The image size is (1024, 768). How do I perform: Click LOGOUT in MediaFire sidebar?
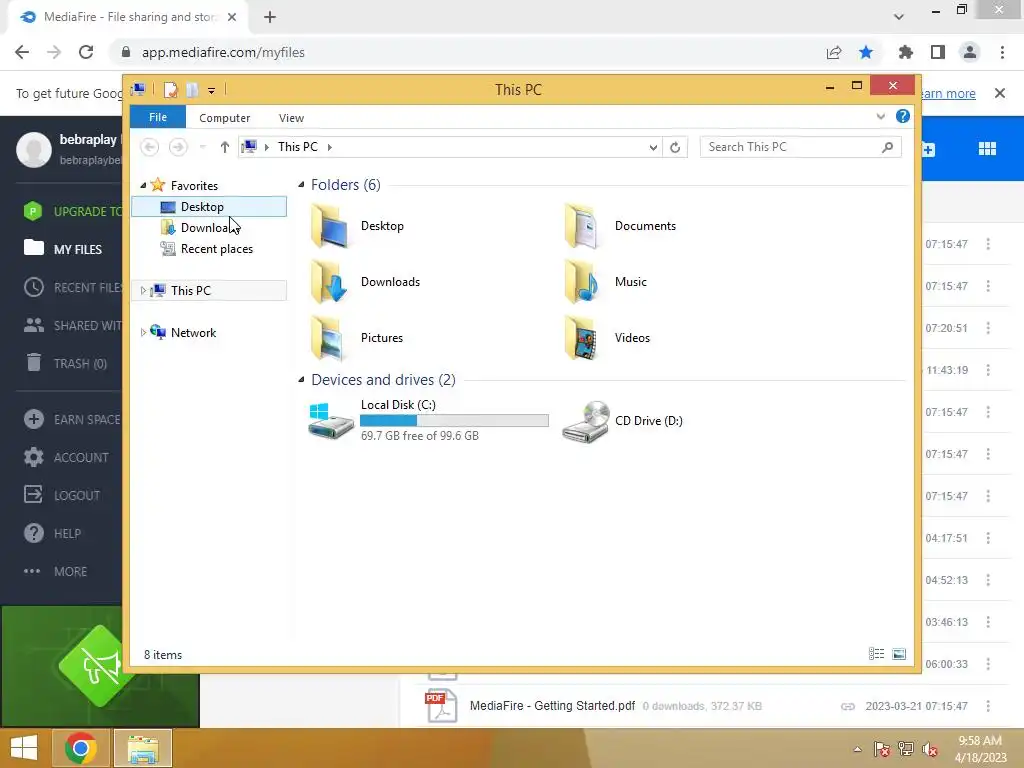tap(62, 495)
